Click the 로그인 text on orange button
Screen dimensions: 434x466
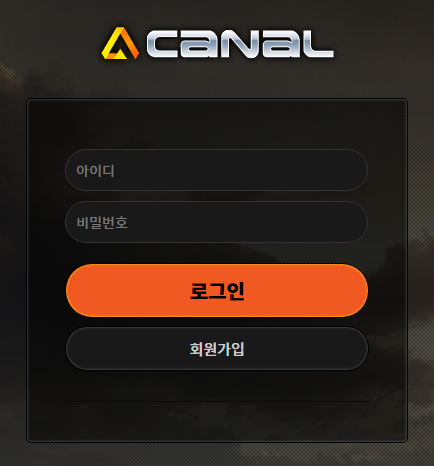tap(217, 291)
